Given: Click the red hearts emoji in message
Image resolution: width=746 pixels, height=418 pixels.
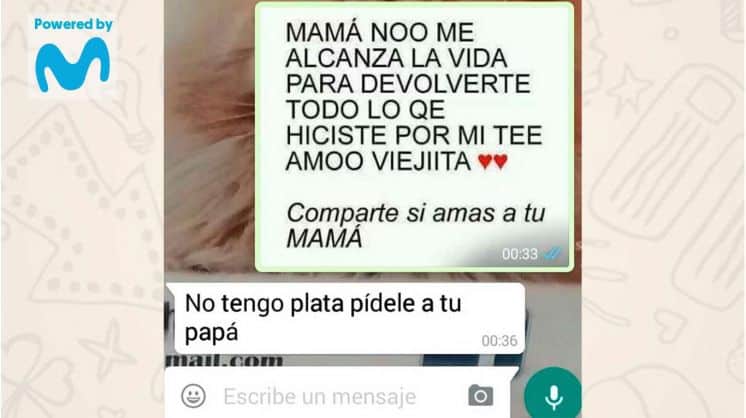Looking at the screenshot, I should click(493, 162).
